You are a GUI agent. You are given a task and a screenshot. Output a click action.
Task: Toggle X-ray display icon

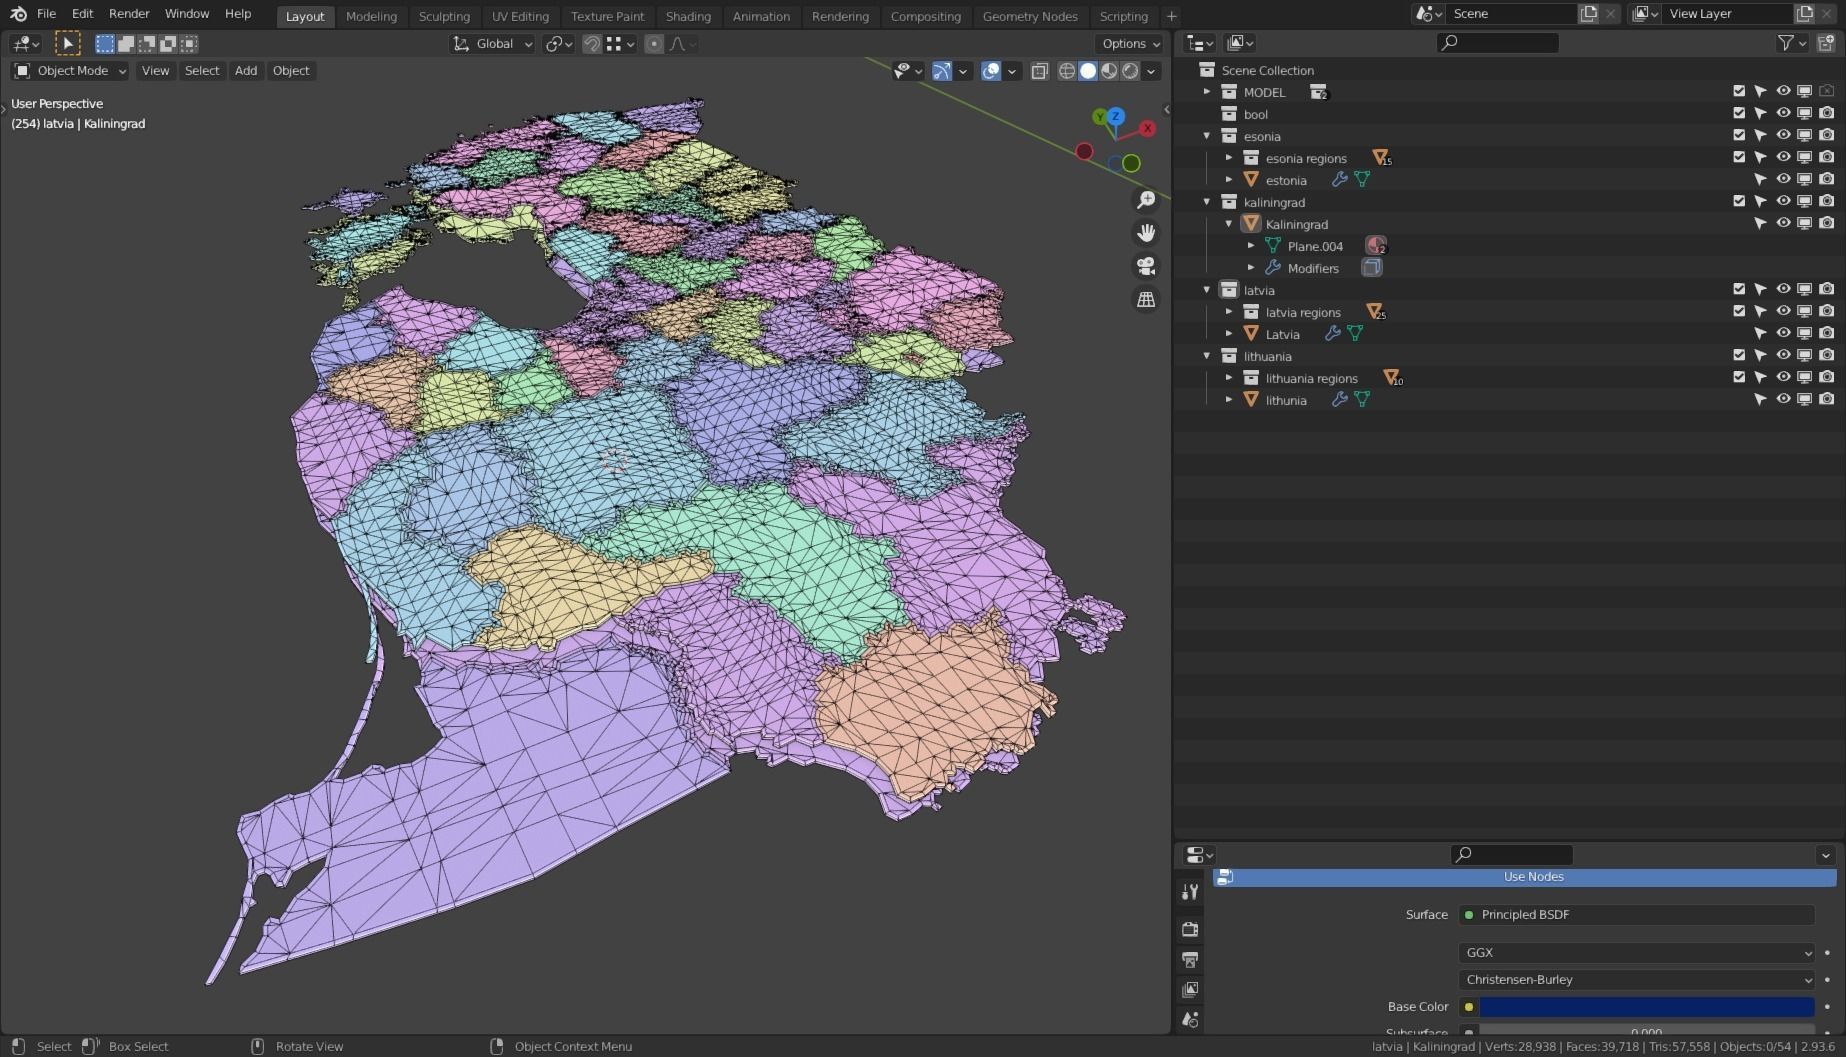tap(1040, 71)
